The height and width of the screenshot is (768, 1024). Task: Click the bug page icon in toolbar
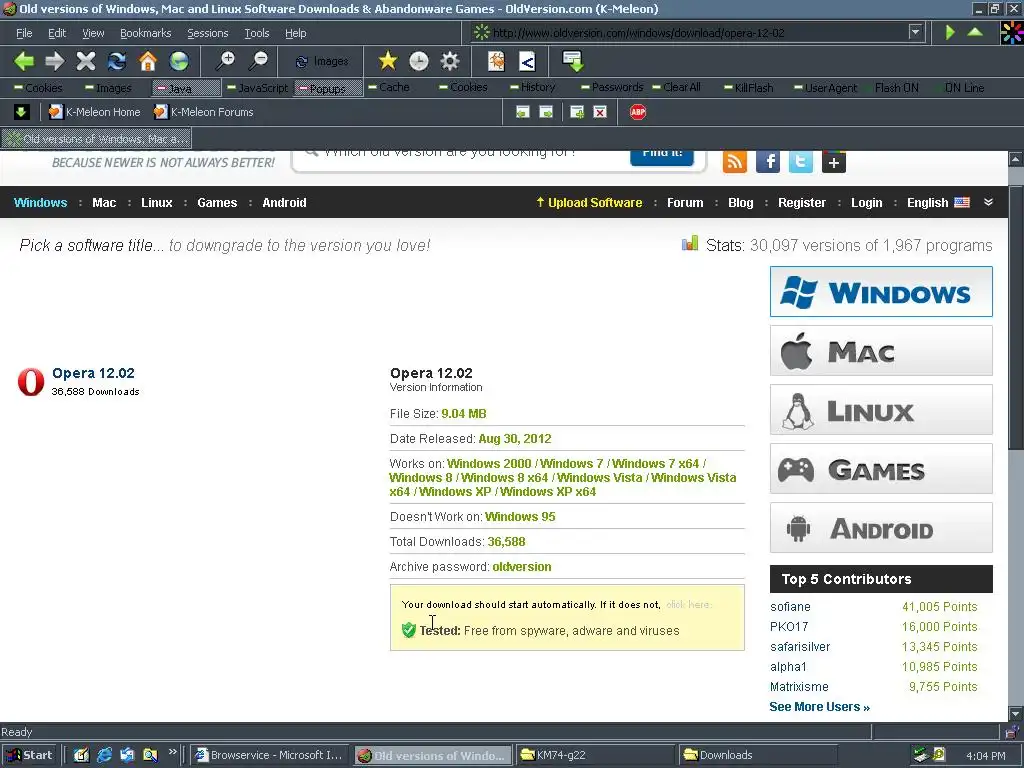496,61
